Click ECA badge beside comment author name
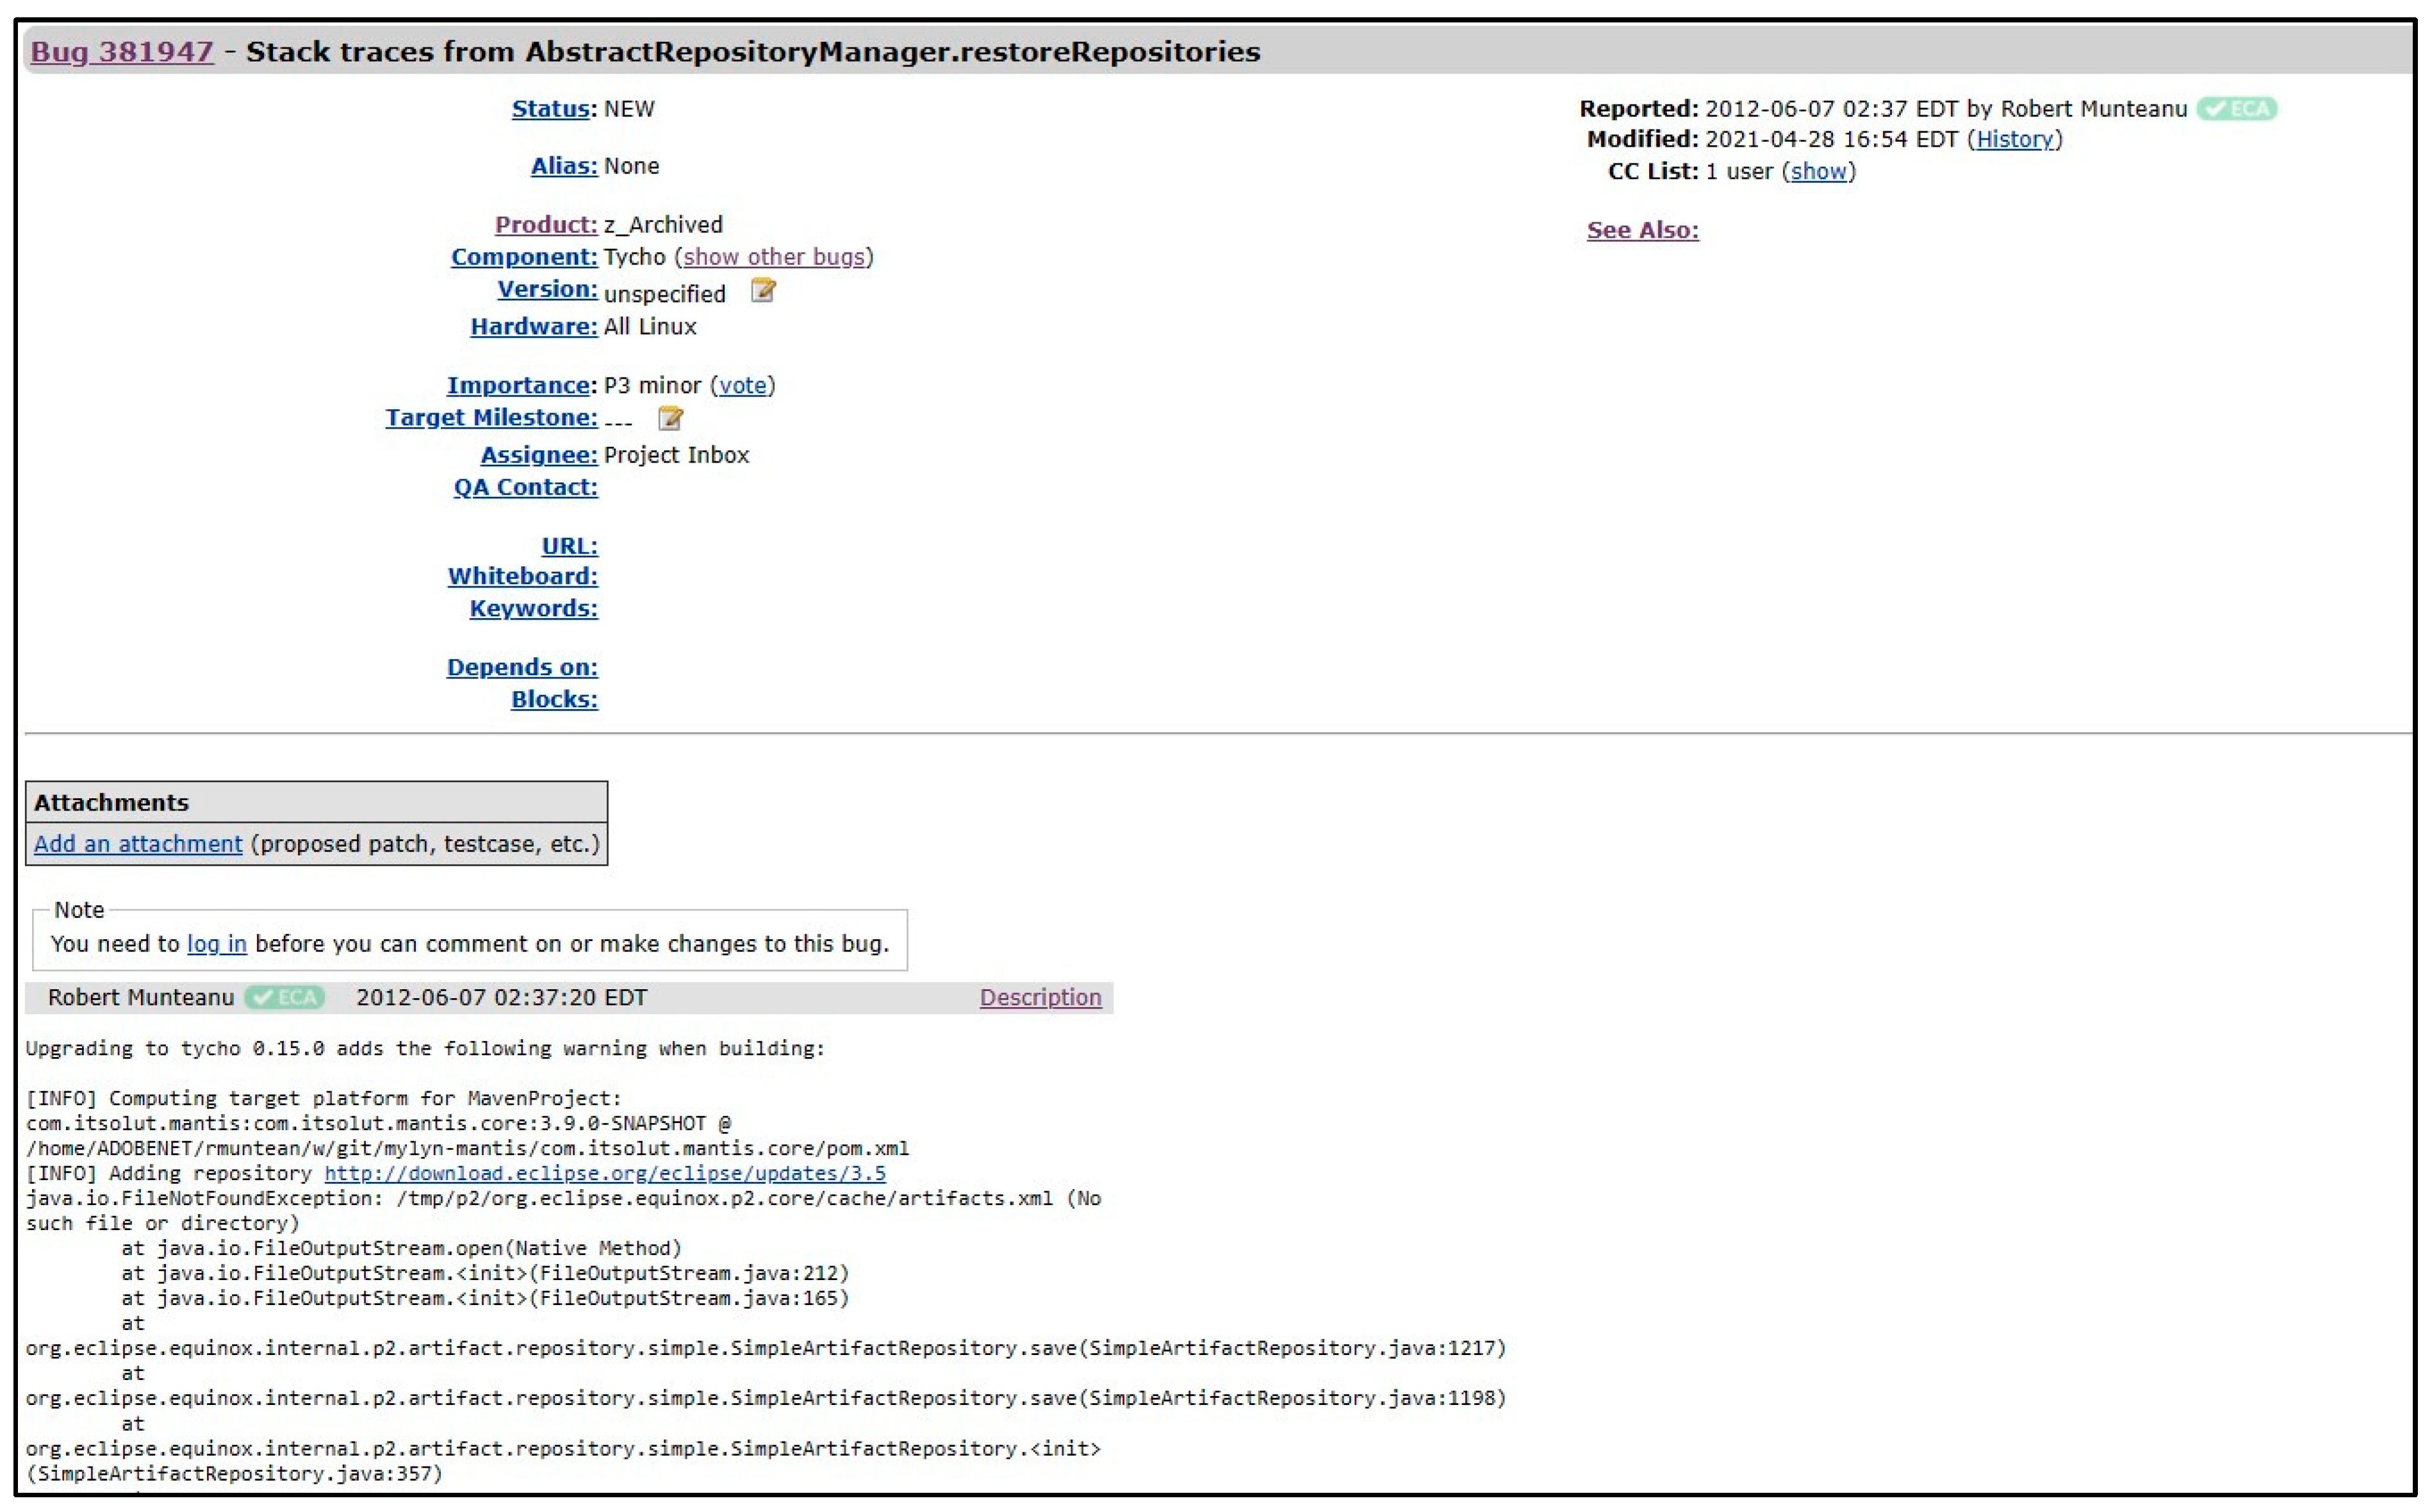 (x=285, y=997)
